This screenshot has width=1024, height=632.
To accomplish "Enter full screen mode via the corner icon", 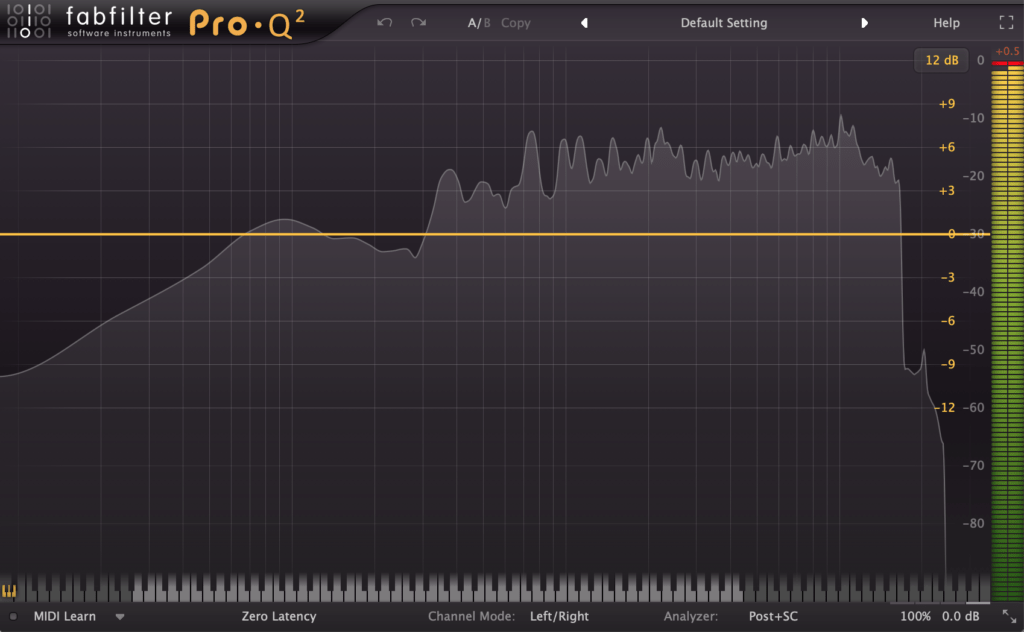I will (x=1009, y=22).
